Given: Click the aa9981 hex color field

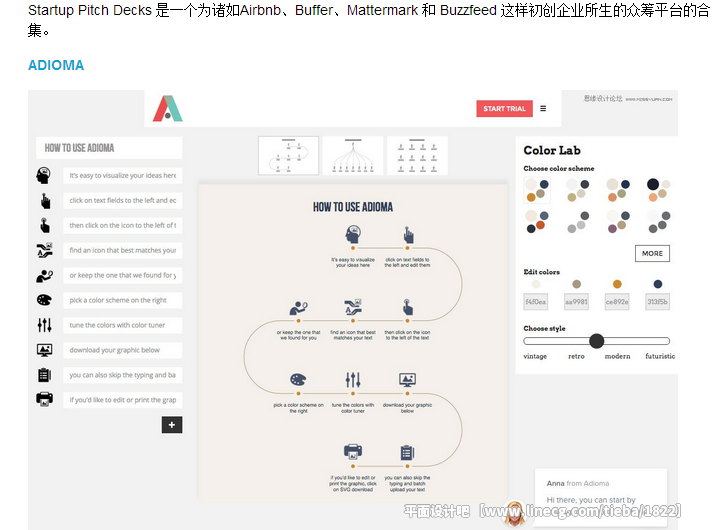Looking at the screenshot, I should click(x=576, y=302).
